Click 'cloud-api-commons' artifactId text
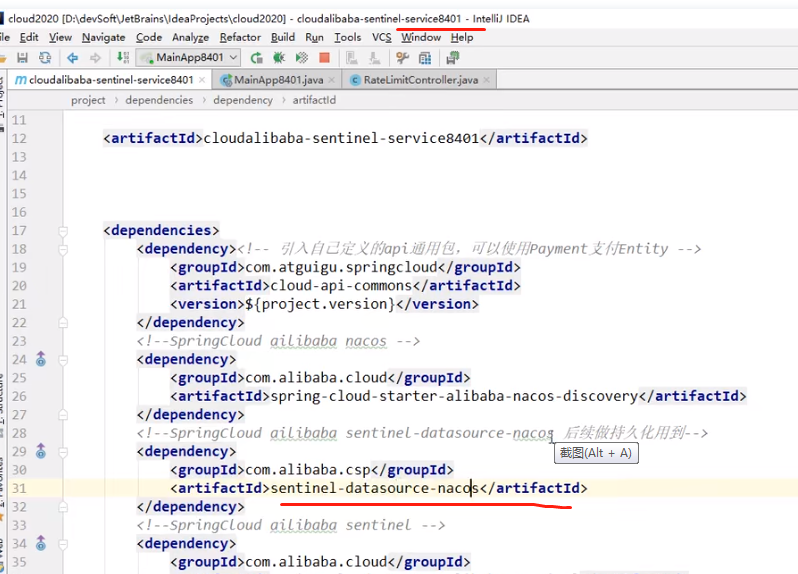 click(341, 285)
